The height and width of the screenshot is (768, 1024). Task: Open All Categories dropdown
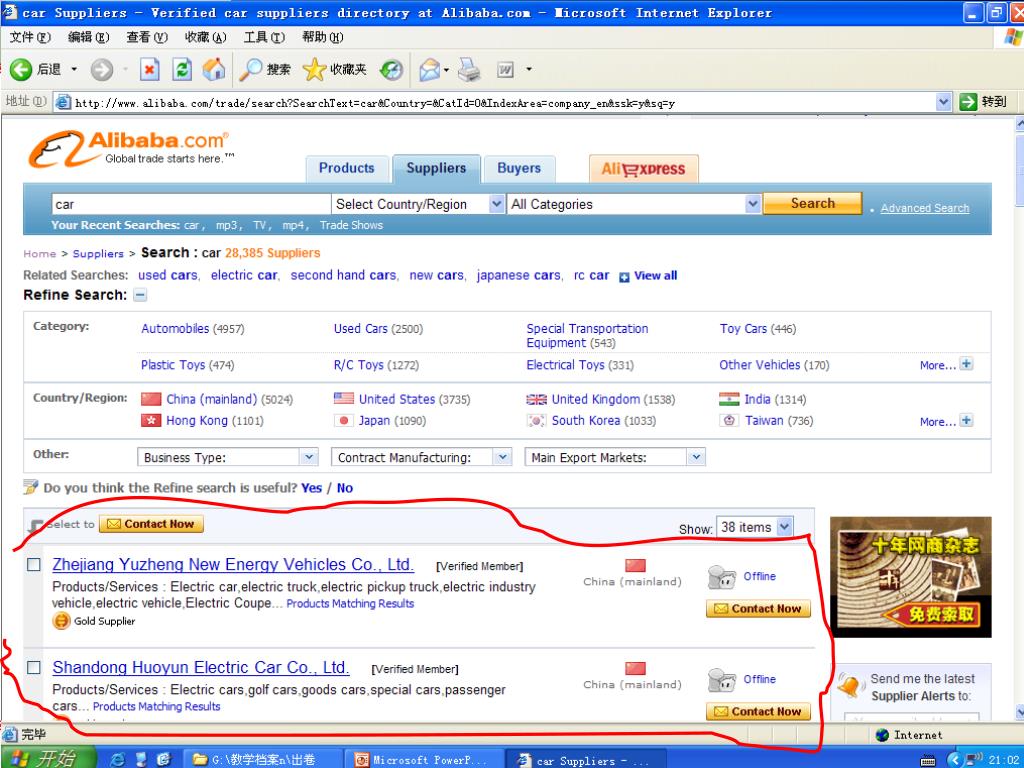(x=634, y=204)
